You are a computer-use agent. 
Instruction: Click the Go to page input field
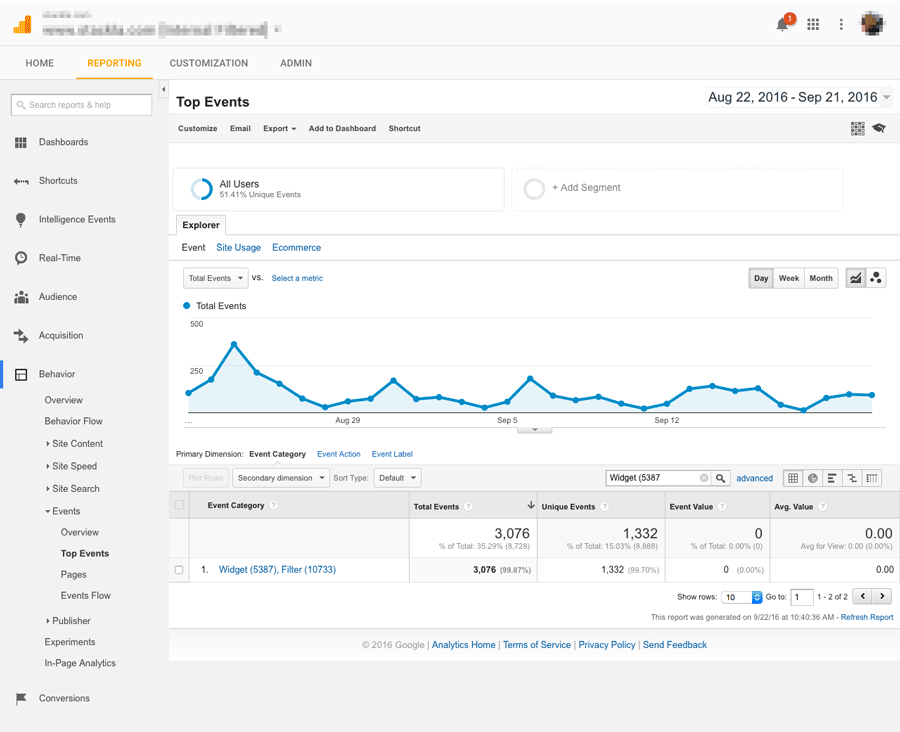tap(801, 597)
